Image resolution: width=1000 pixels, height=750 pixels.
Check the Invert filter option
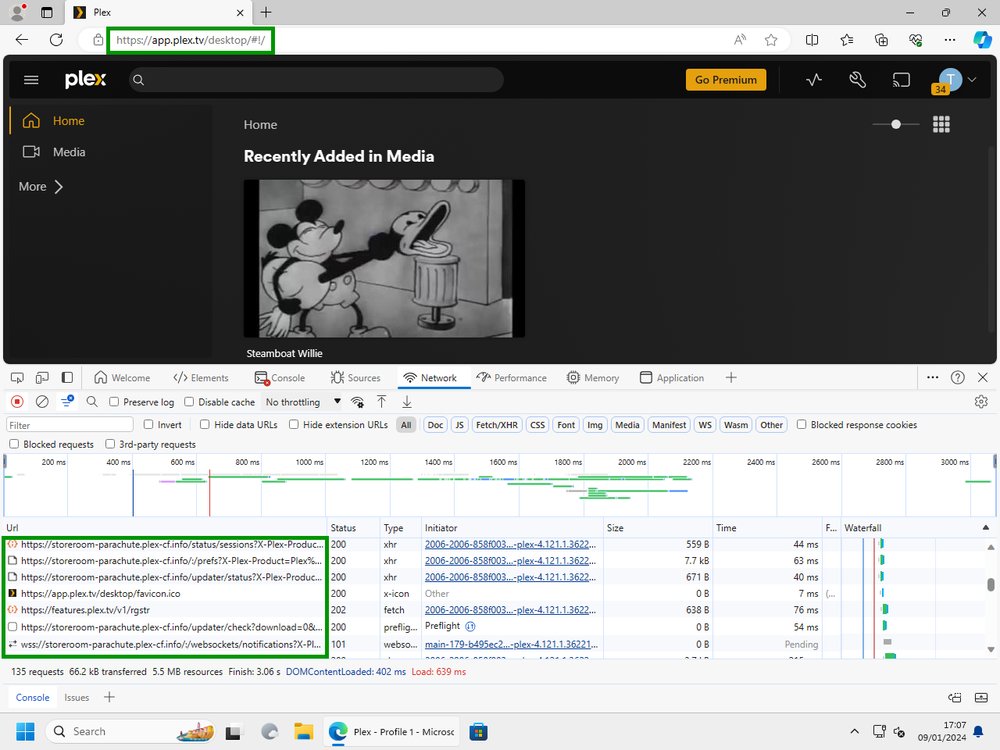148,425
